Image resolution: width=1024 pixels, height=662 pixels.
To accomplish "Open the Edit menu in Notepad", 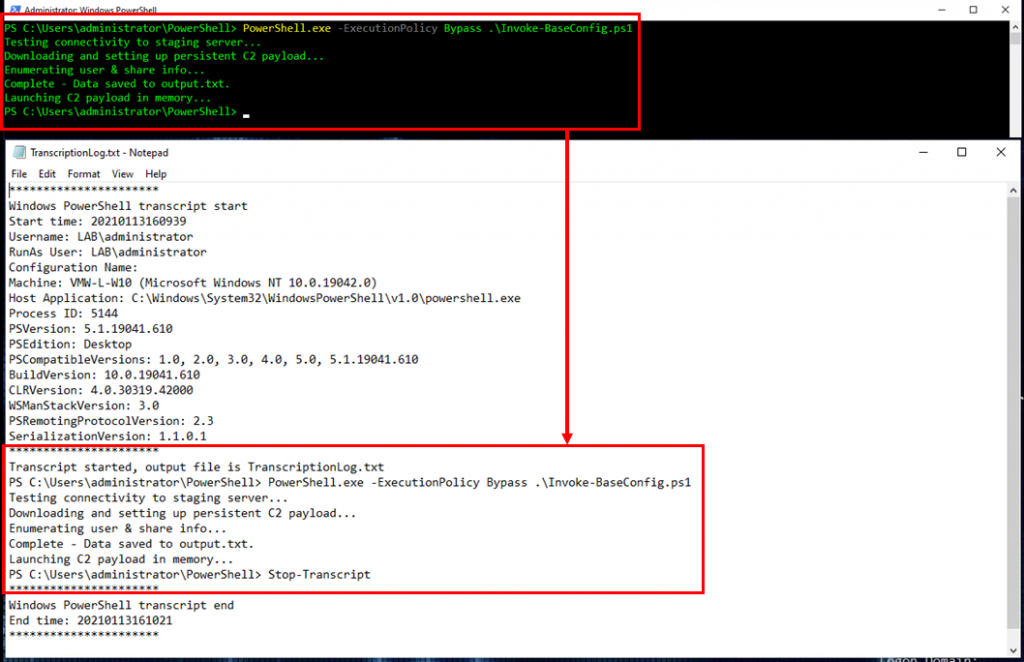I will pyautogui.click(x=46, y=174).
